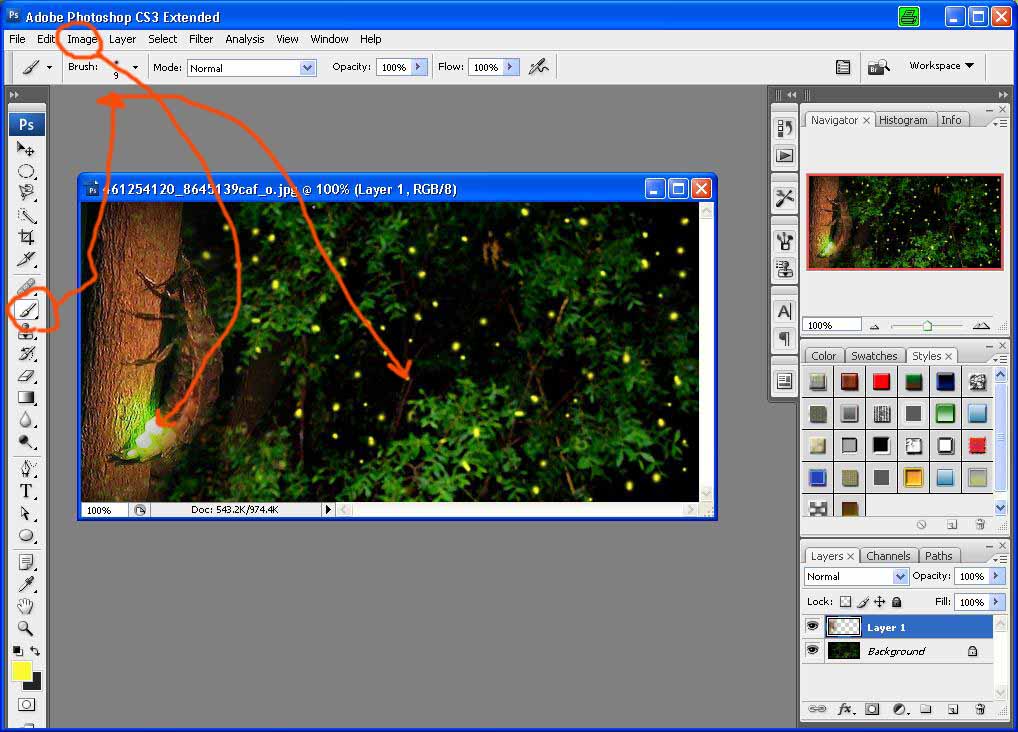Expand layer blending mode Normal dropdown

[900, 577]
